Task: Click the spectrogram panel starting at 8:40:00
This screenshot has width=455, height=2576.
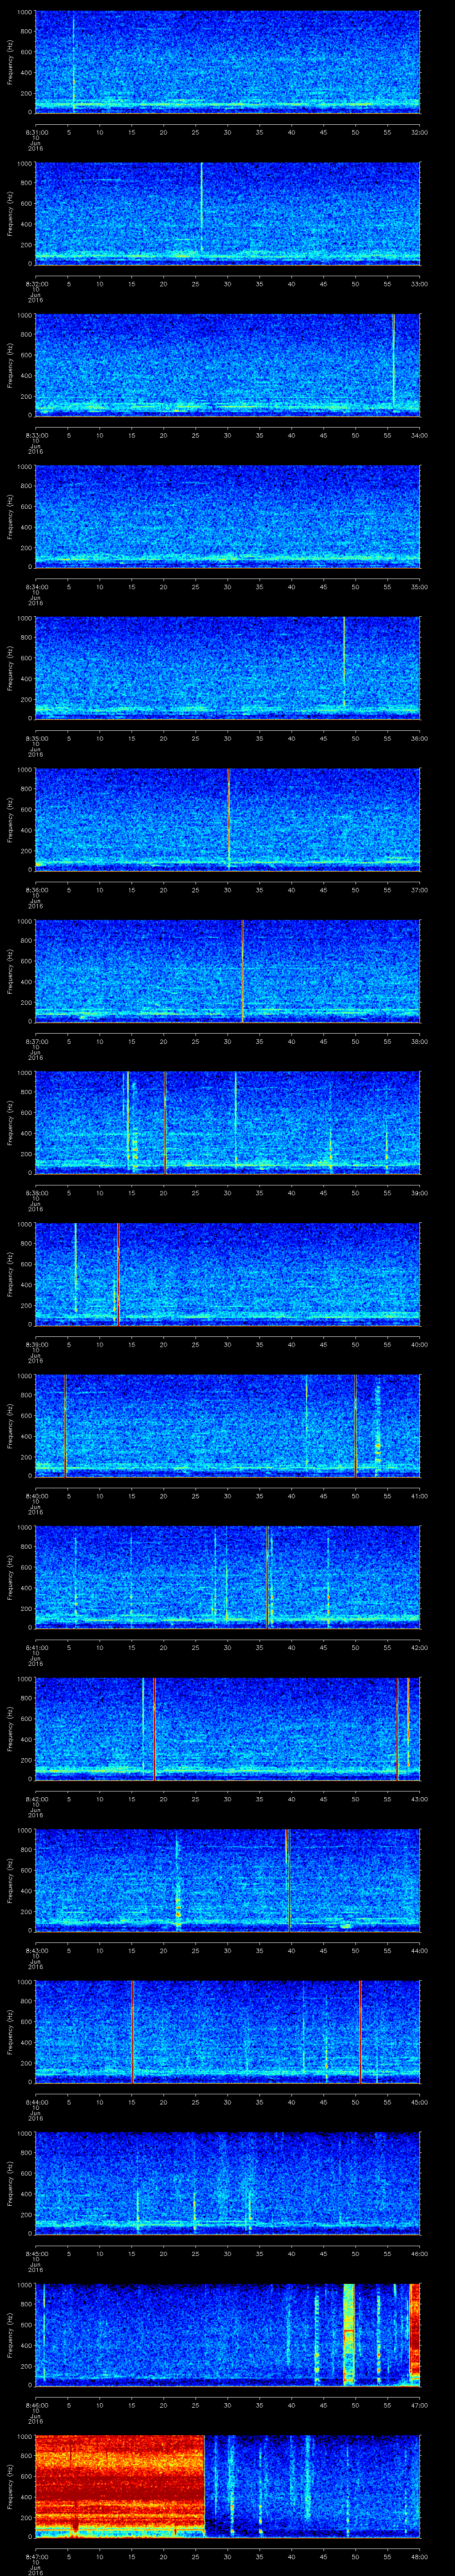Action: (x=227, y=1425)
